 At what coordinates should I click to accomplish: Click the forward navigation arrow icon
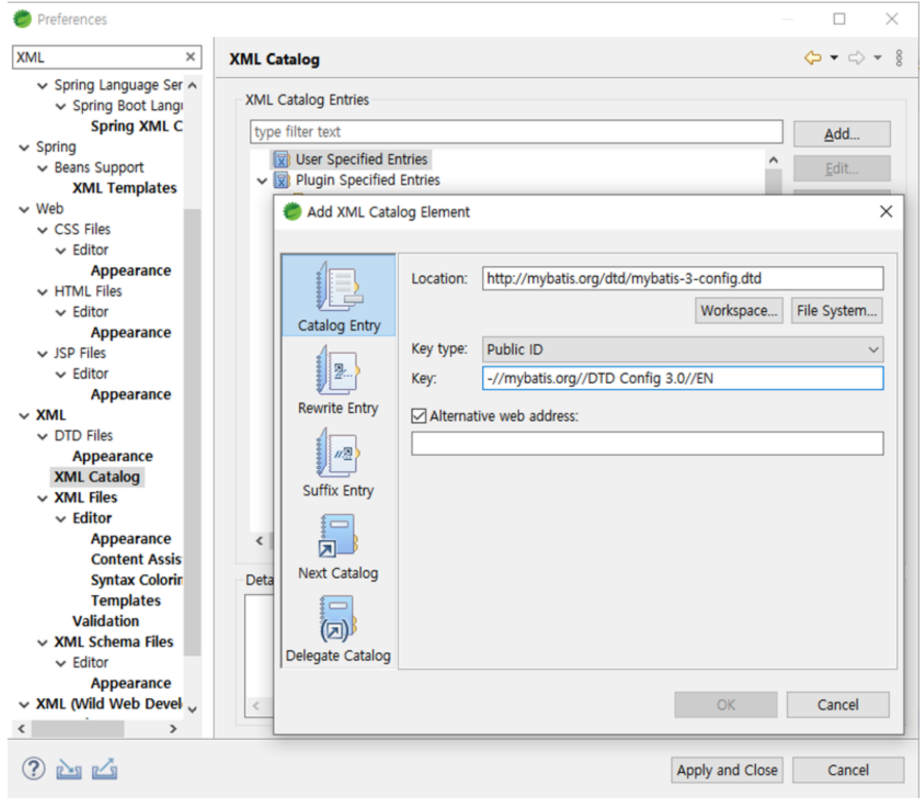856,58
